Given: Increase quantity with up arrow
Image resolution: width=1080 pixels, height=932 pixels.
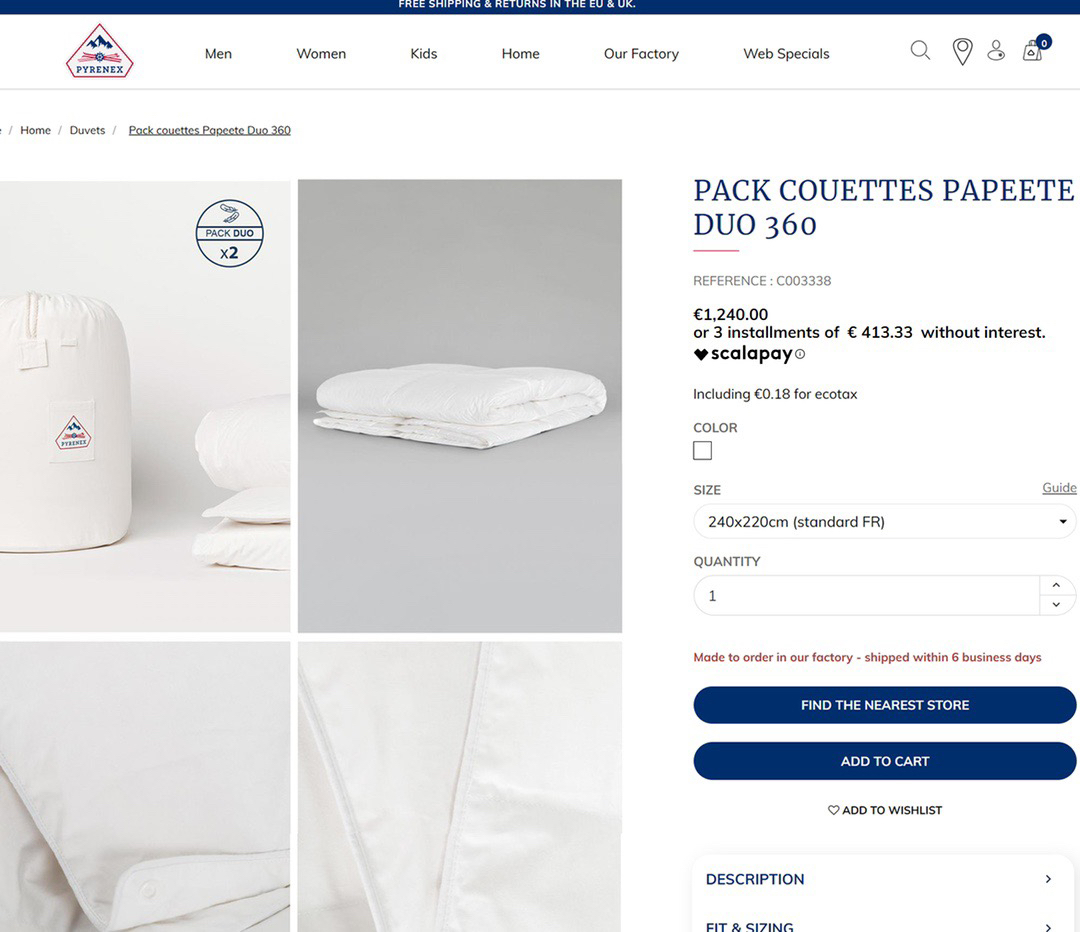Looking at the screenshot, I should coord(1056,585).
